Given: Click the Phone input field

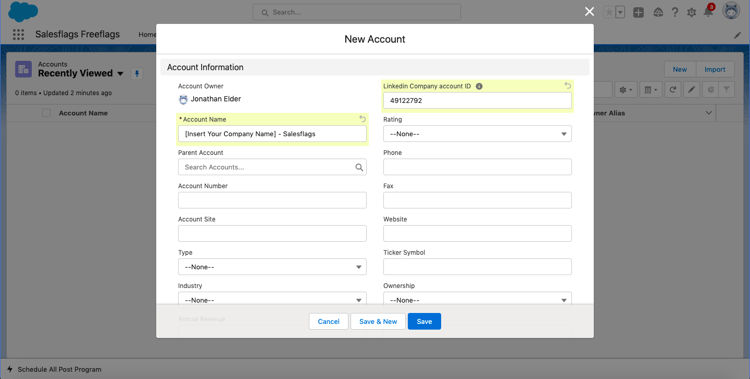Looking at the screenshot, I should 477,167.
